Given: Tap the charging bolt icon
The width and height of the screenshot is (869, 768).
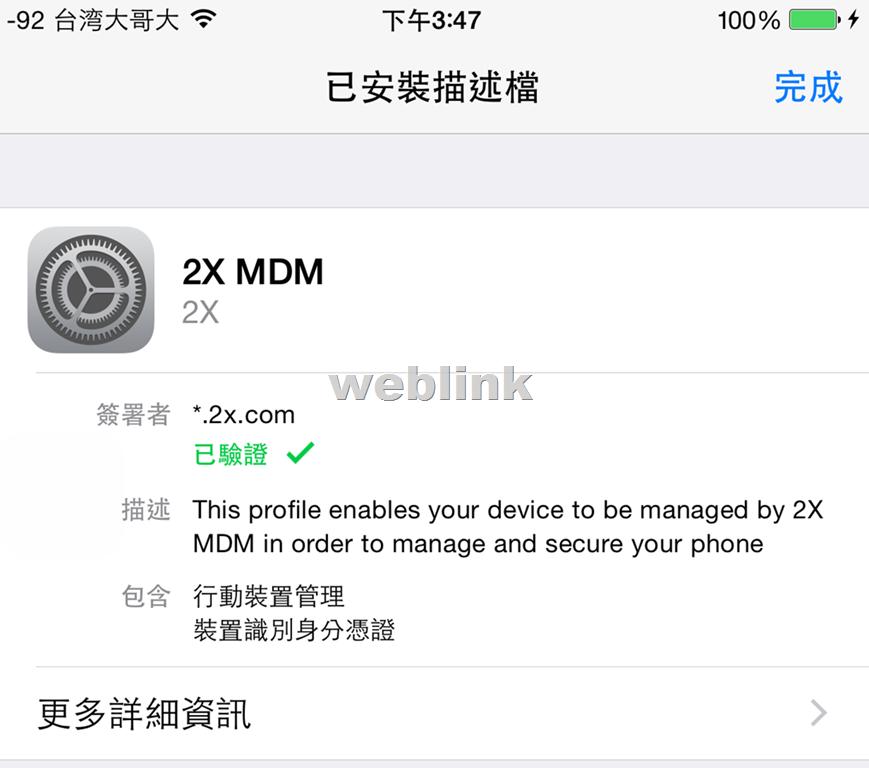Looking at the screenshot, I should tap(853, 20).
